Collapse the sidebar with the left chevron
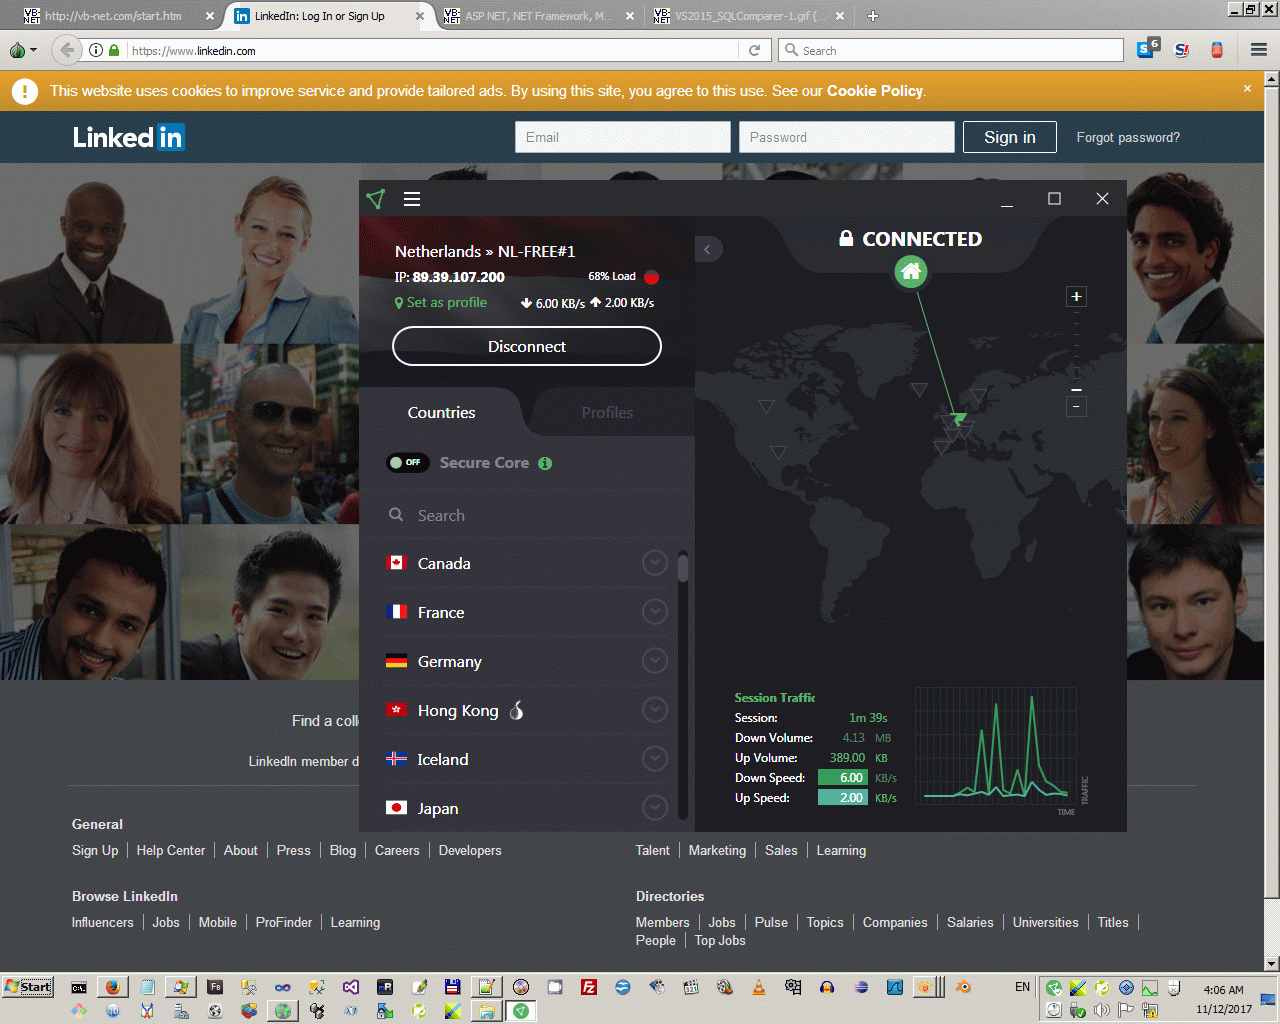The width and height of the screenshot is (1280, 1024). click(707, 249)
